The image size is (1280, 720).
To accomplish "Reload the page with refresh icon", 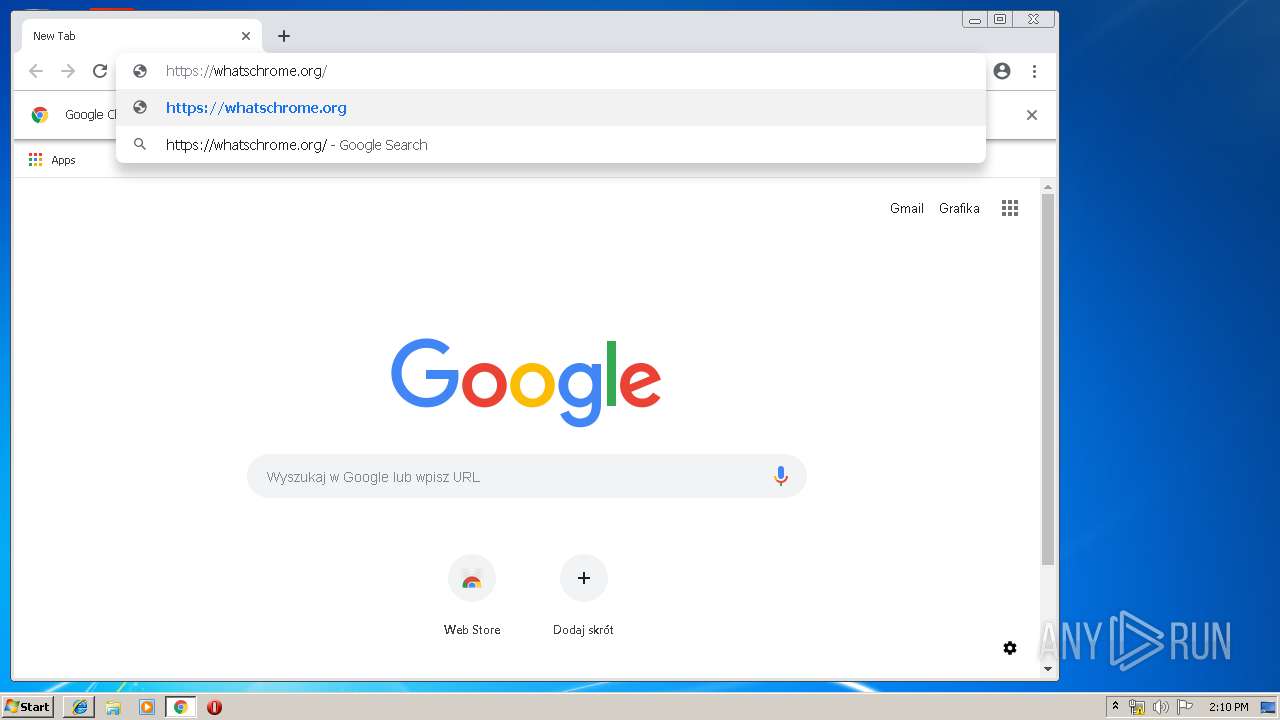I will coord(100,71).
